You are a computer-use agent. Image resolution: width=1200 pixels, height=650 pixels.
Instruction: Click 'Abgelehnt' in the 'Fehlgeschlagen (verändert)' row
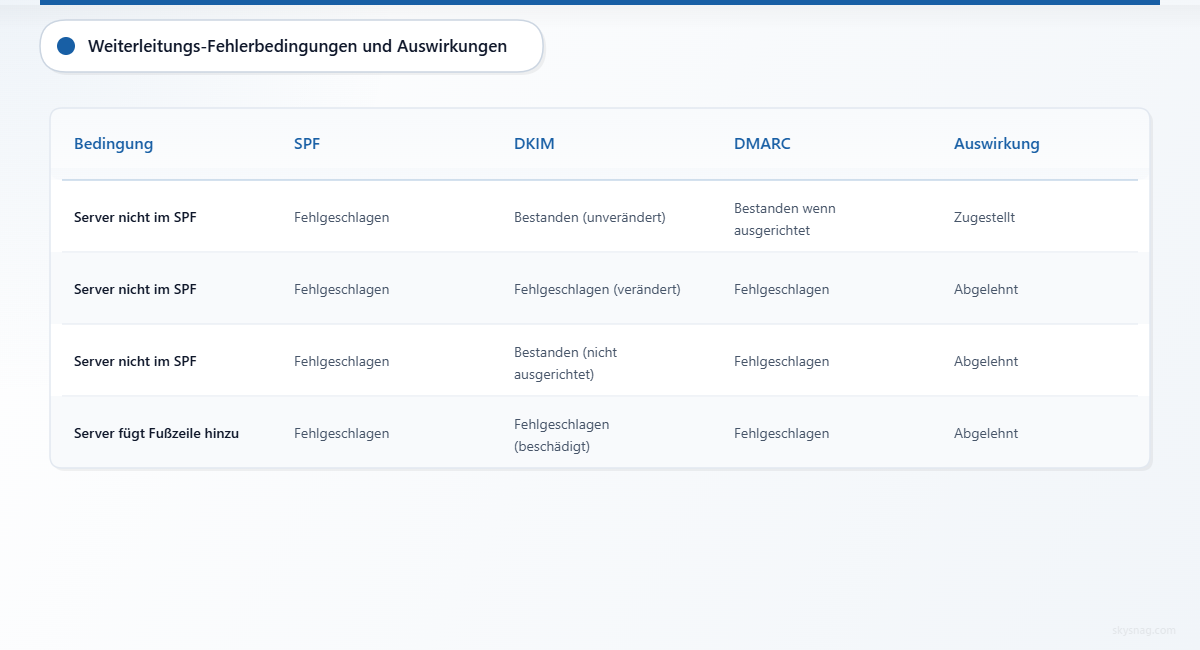pyautogui.click(x=986, y=289)
